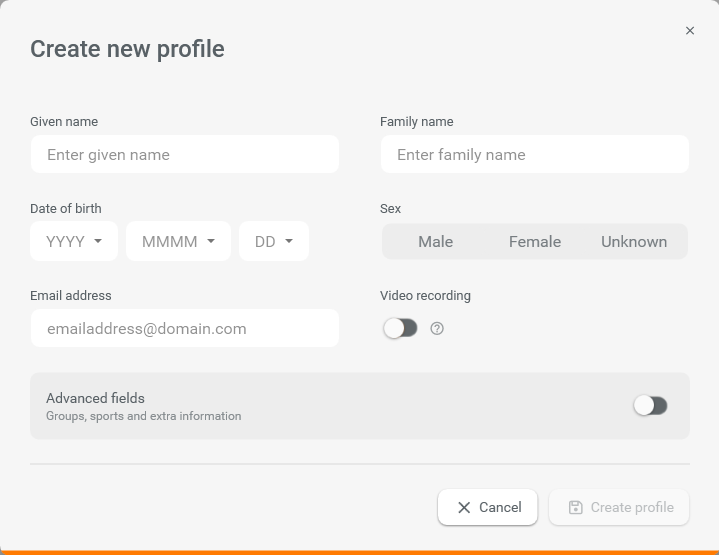Viewport: 719px width, 555px height.
Task: Select Unknown as sex
Action: click(x=634, y=242)
